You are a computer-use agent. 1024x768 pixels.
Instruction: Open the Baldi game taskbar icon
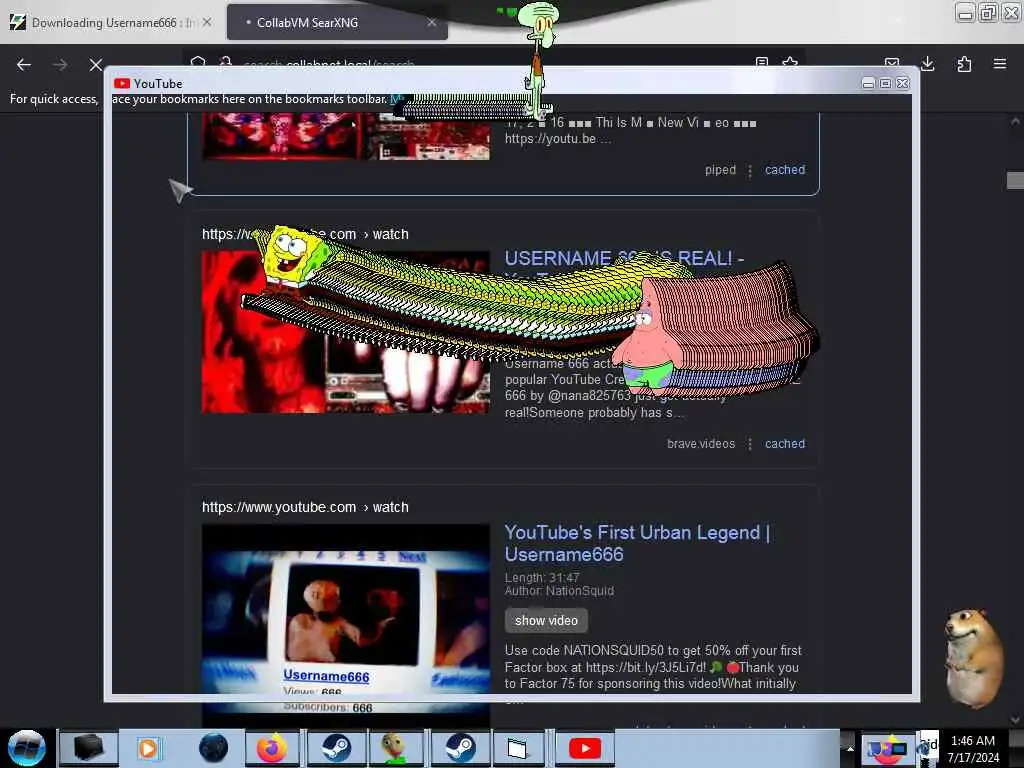398,748
